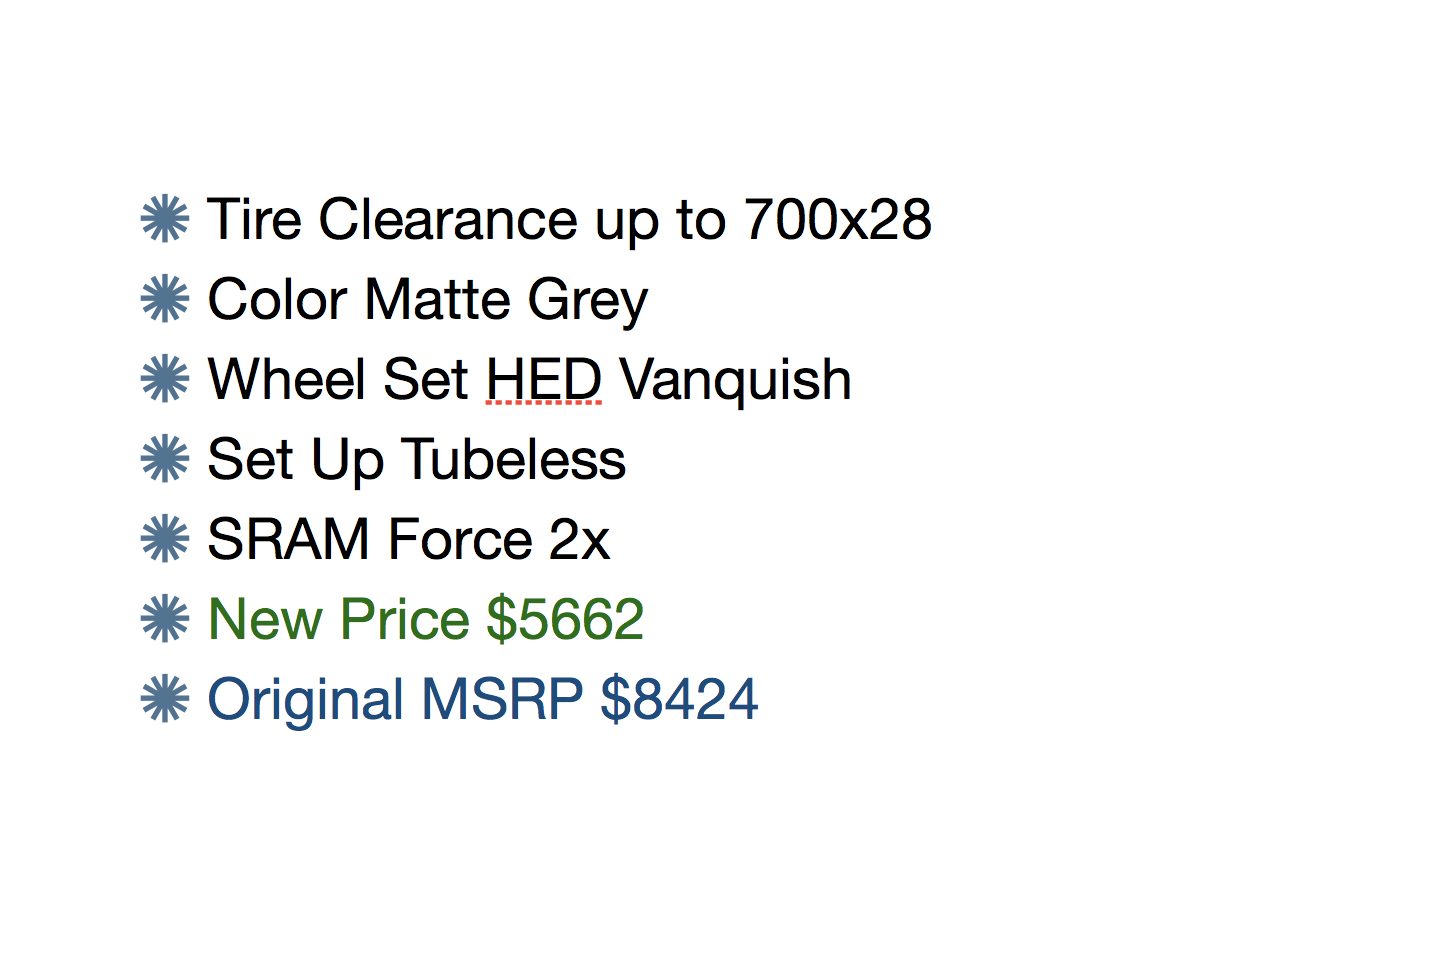Select the bullet before Wheel Set line
Screen dimensions: 1446x954
[x=165, y=379]
